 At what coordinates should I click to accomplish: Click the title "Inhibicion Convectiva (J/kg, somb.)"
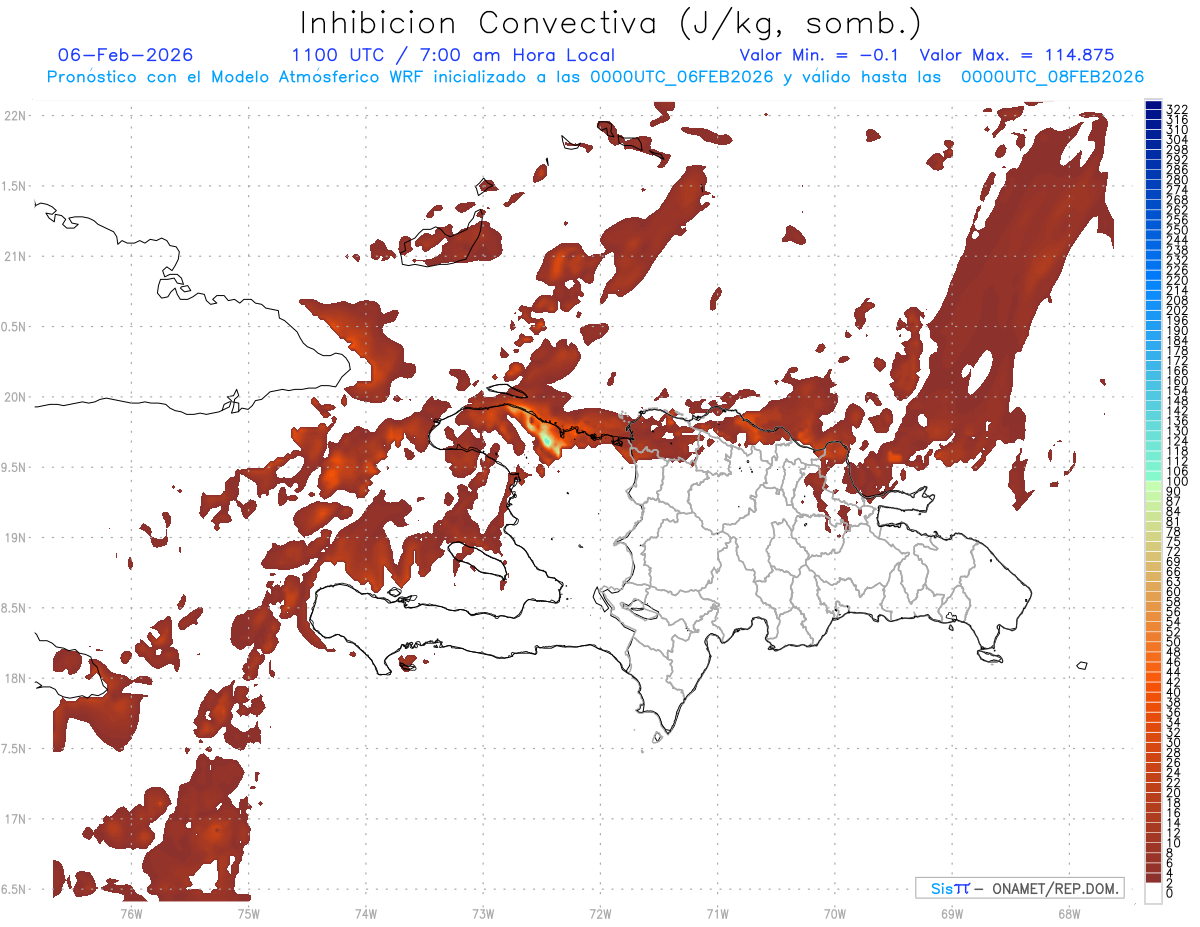pos(611,23)
